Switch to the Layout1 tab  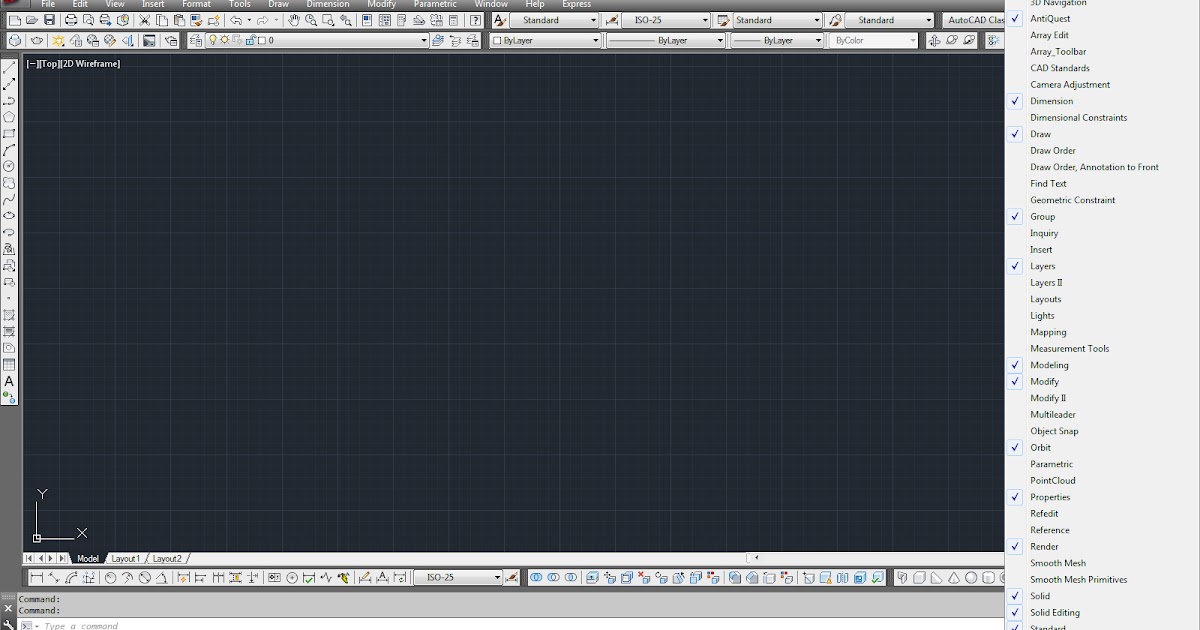pos(127,558)
